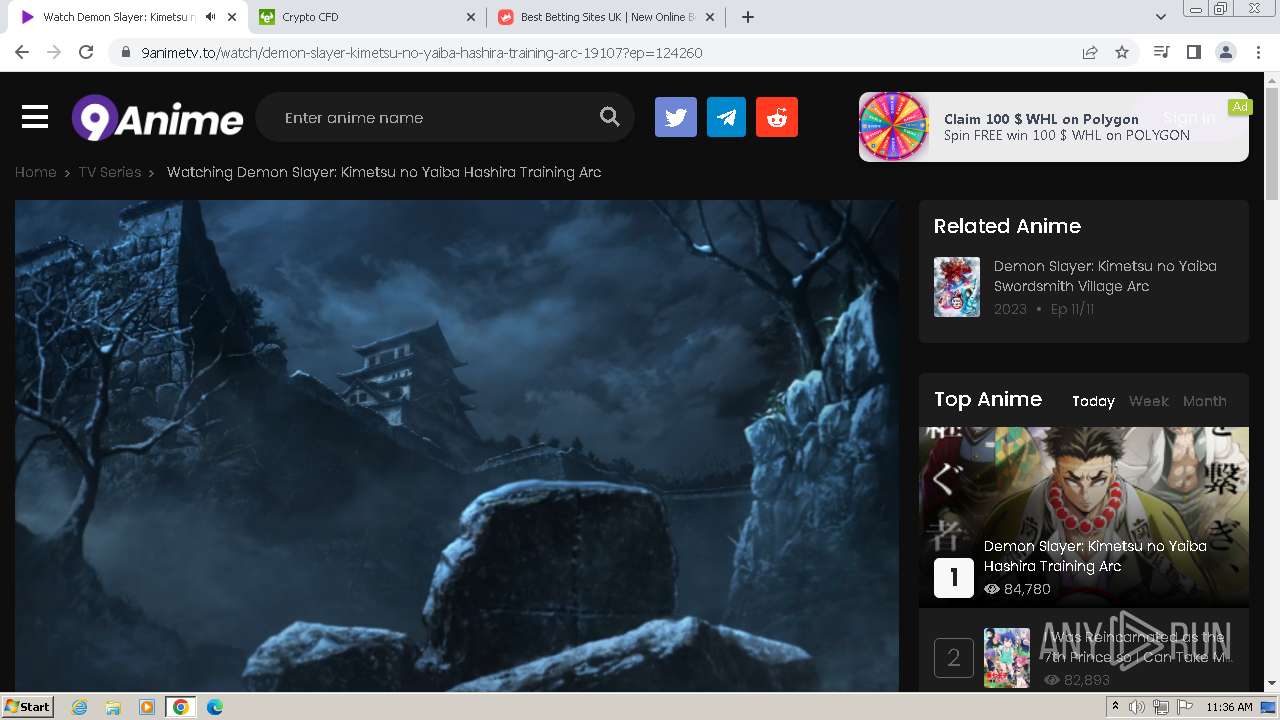This screenshot has width=1280, height=720.
Task: Open the media control icon
Action: [1161, 52]
